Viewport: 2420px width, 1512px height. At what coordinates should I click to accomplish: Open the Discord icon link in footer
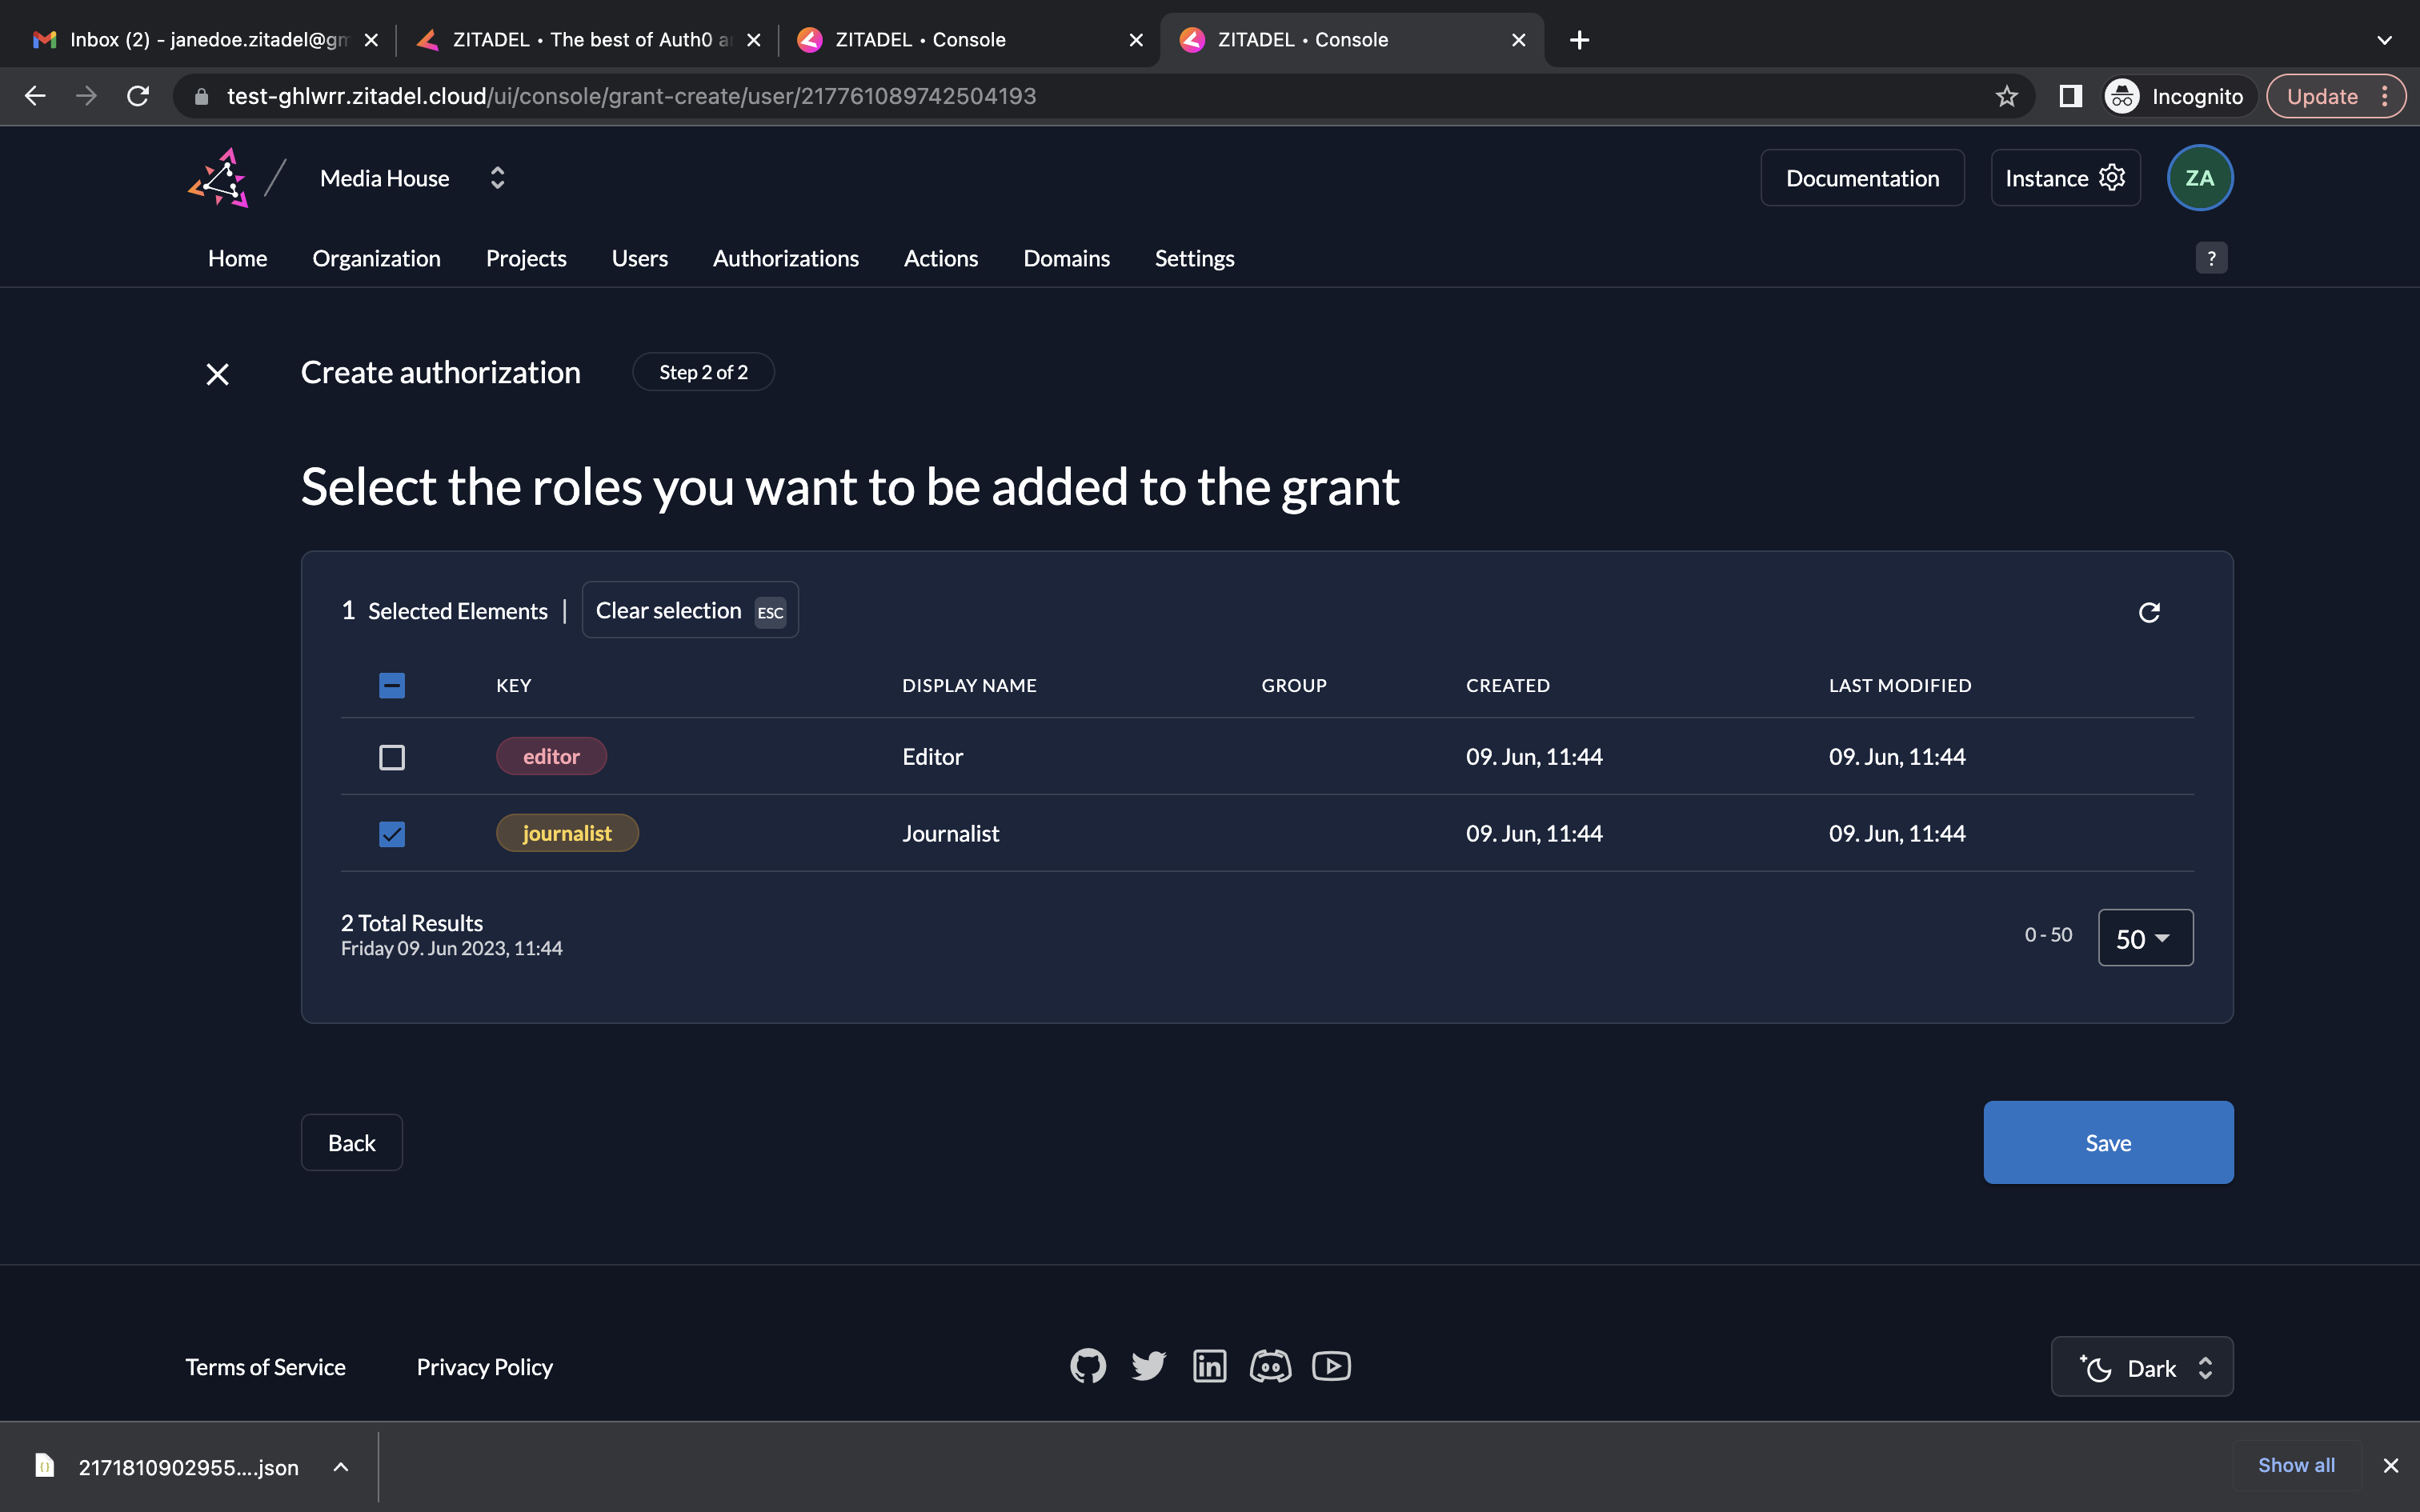1270,1366
